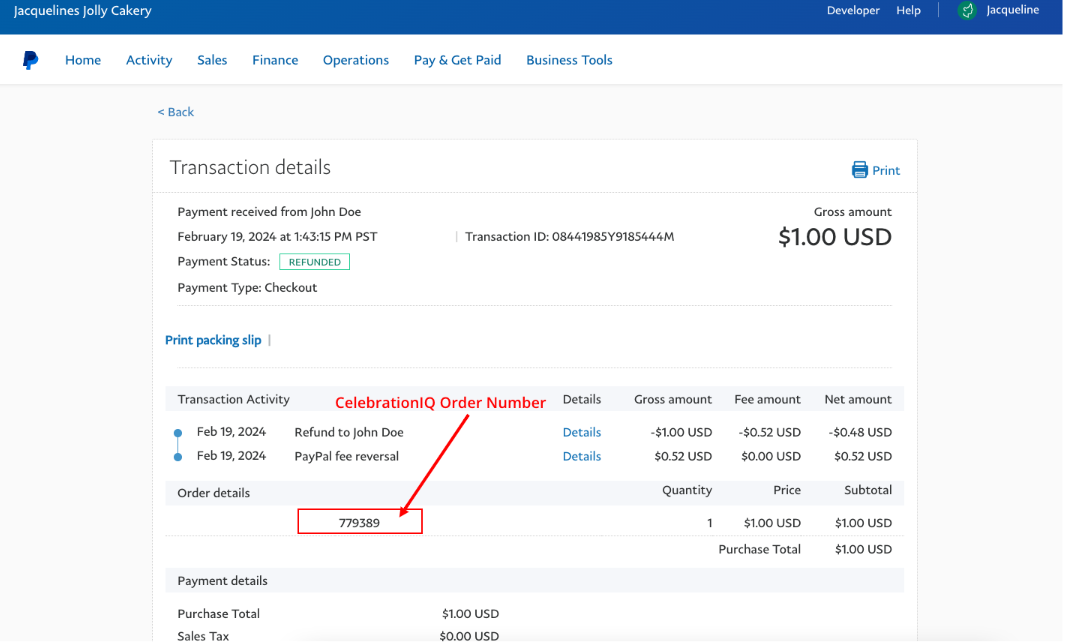Open the Help link
The height and width of the screenshot is (642, 1067).
908,11
